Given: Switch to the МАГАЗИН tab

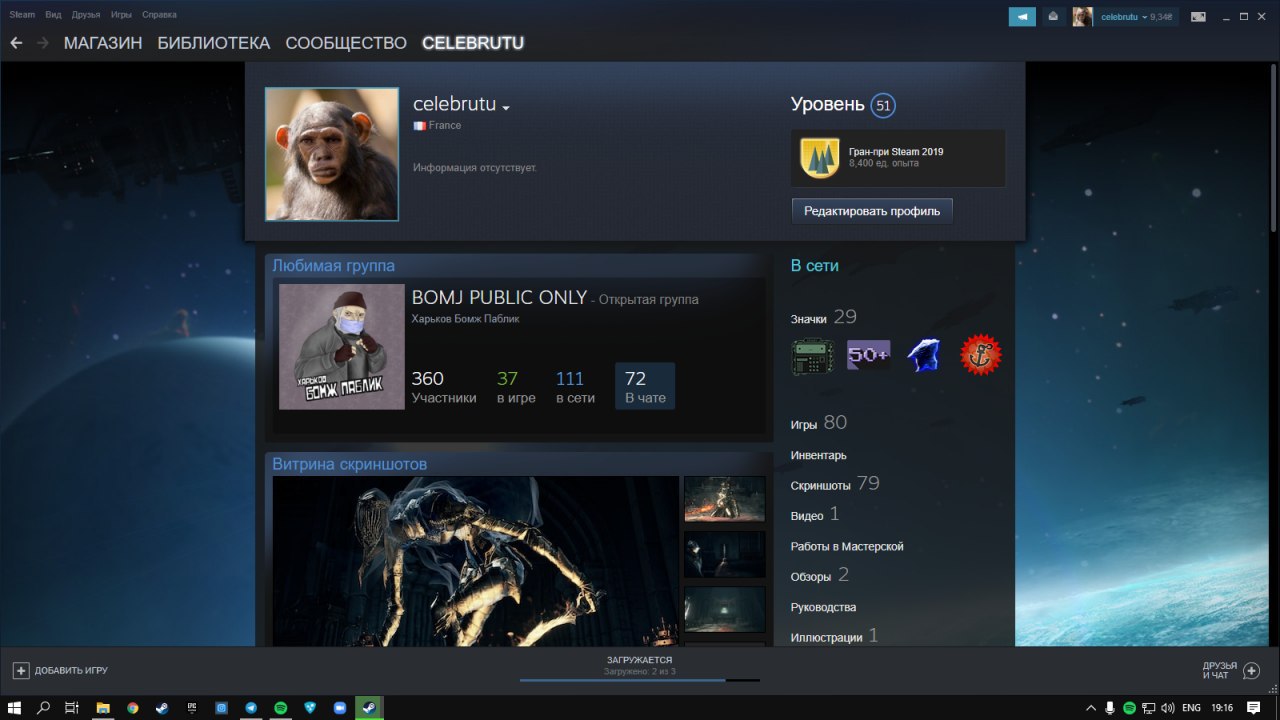Looking at the screenshot, I should 103,43.
